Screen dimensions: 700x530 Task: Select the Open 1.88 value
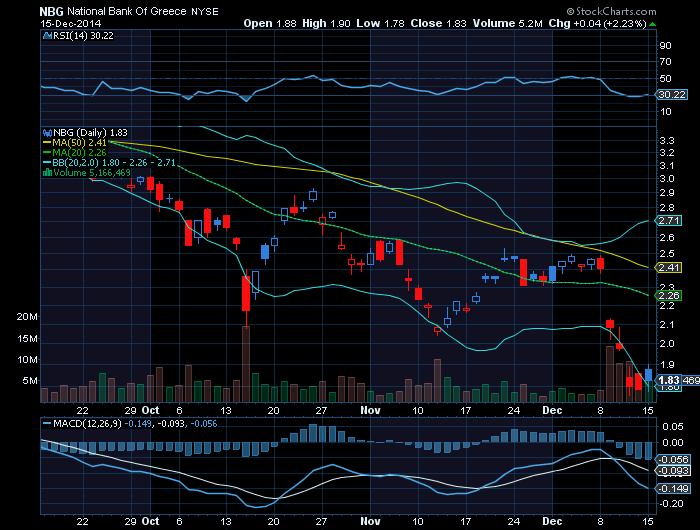click(270, 23)
